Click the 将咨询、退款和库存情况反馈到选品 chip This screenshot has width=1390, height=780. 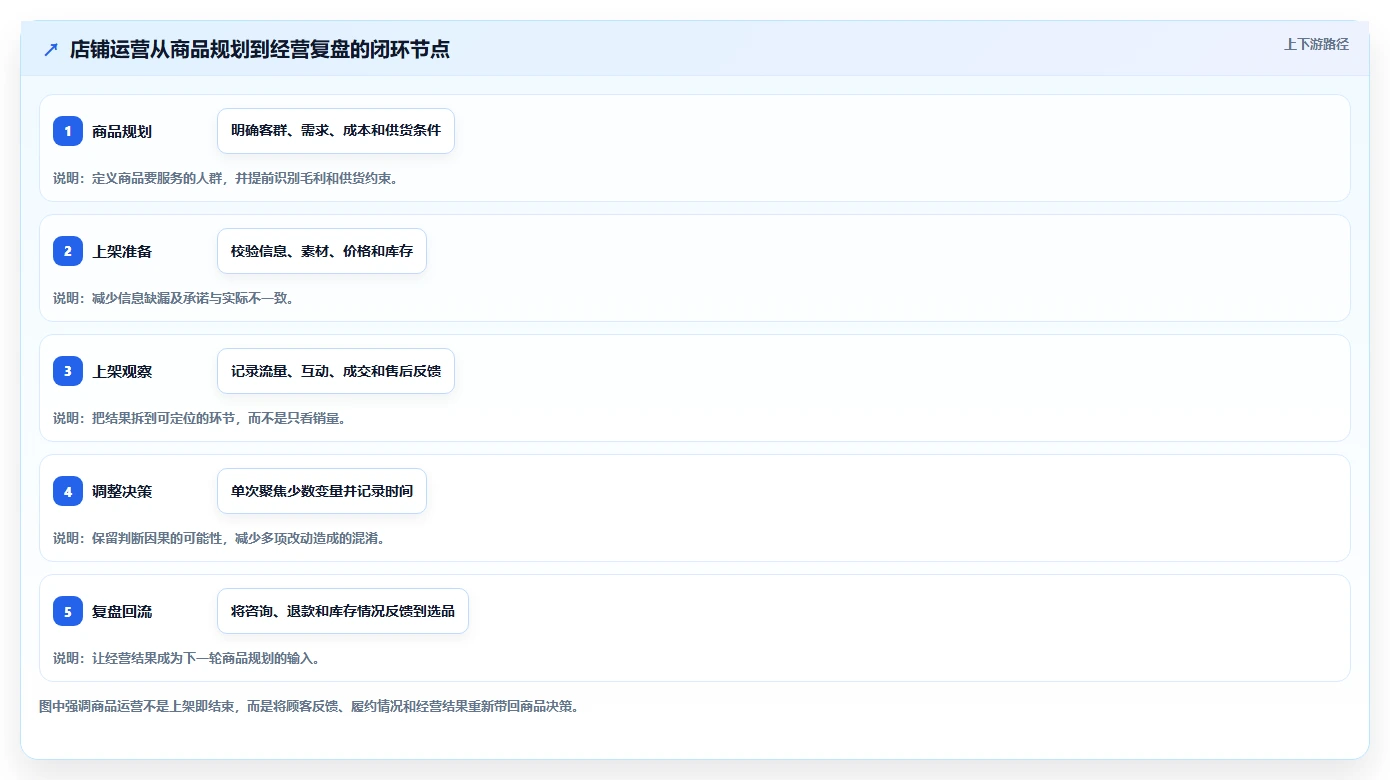point(343,611)
